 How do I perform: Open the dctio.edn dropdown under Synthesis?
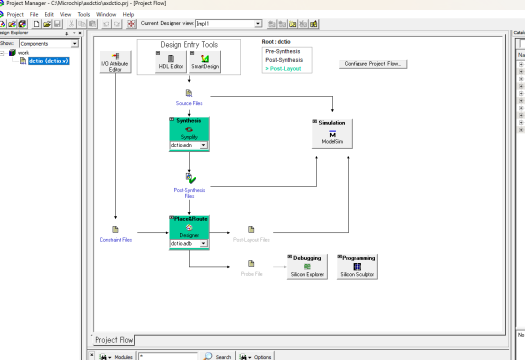click(203, 145)
